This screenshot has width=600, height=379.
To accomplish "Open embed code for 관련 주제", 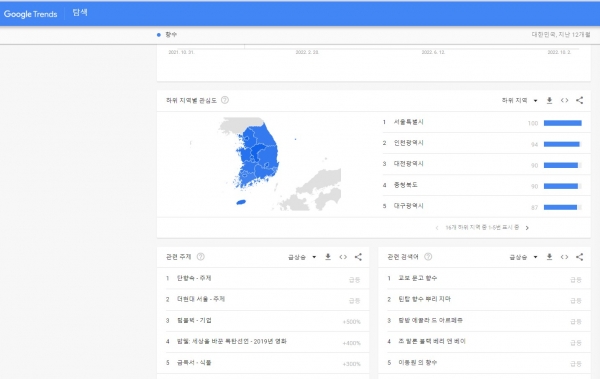I will coord(343,257).
